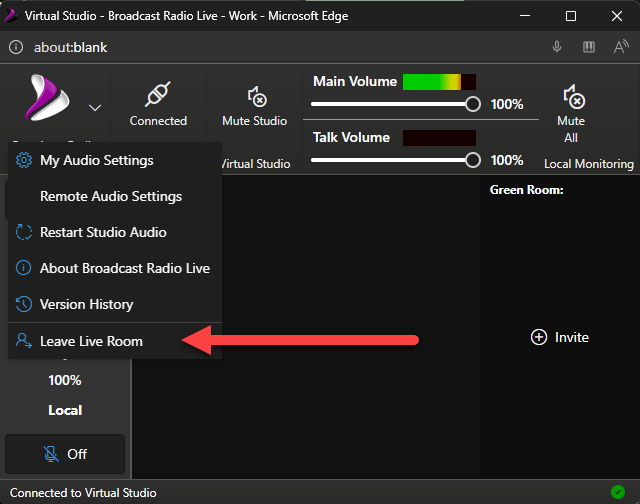Click the plus icon next to Invite
640x504 pixels.
539,337
